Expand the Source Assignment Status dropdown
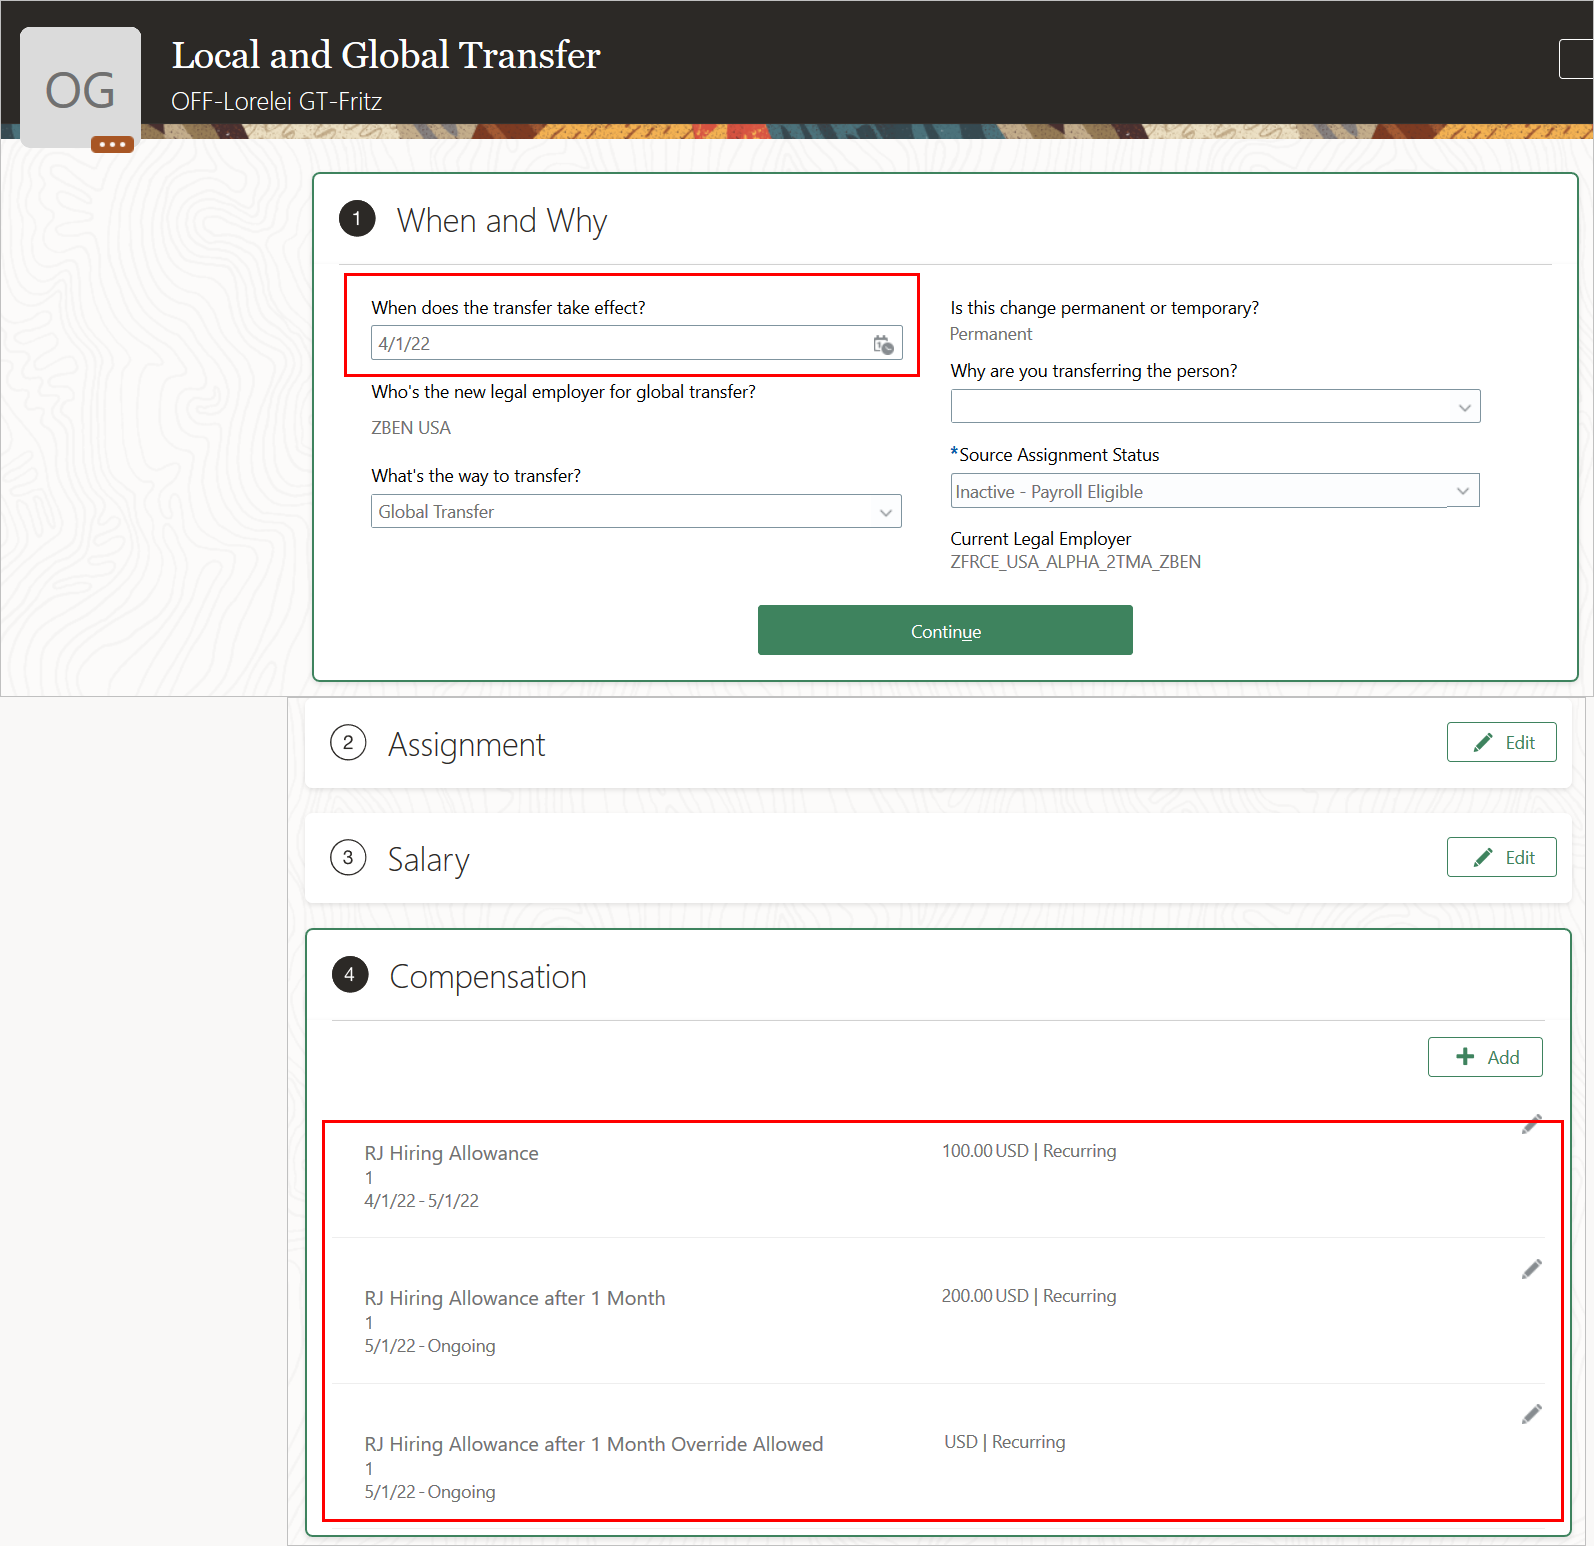1594x1546 pixels. pos(1215,491)
